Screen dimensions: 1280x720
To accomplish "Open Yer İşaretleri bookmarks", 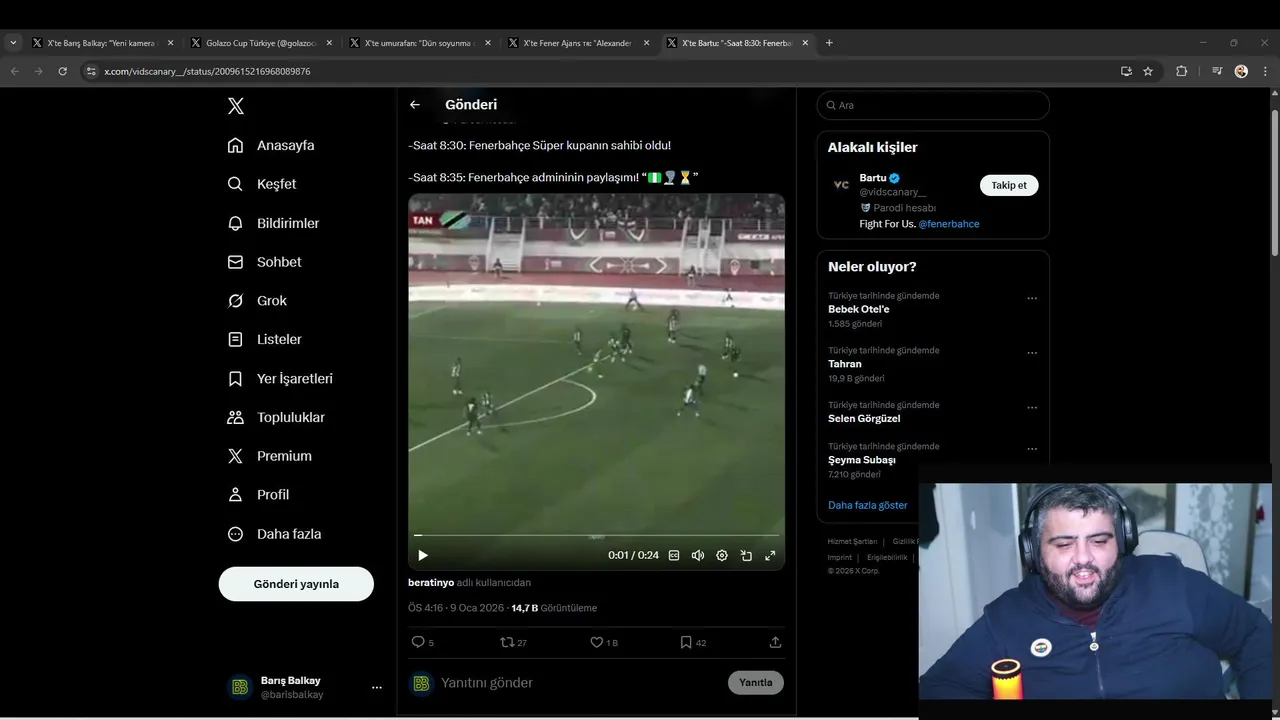I will 280,379.
